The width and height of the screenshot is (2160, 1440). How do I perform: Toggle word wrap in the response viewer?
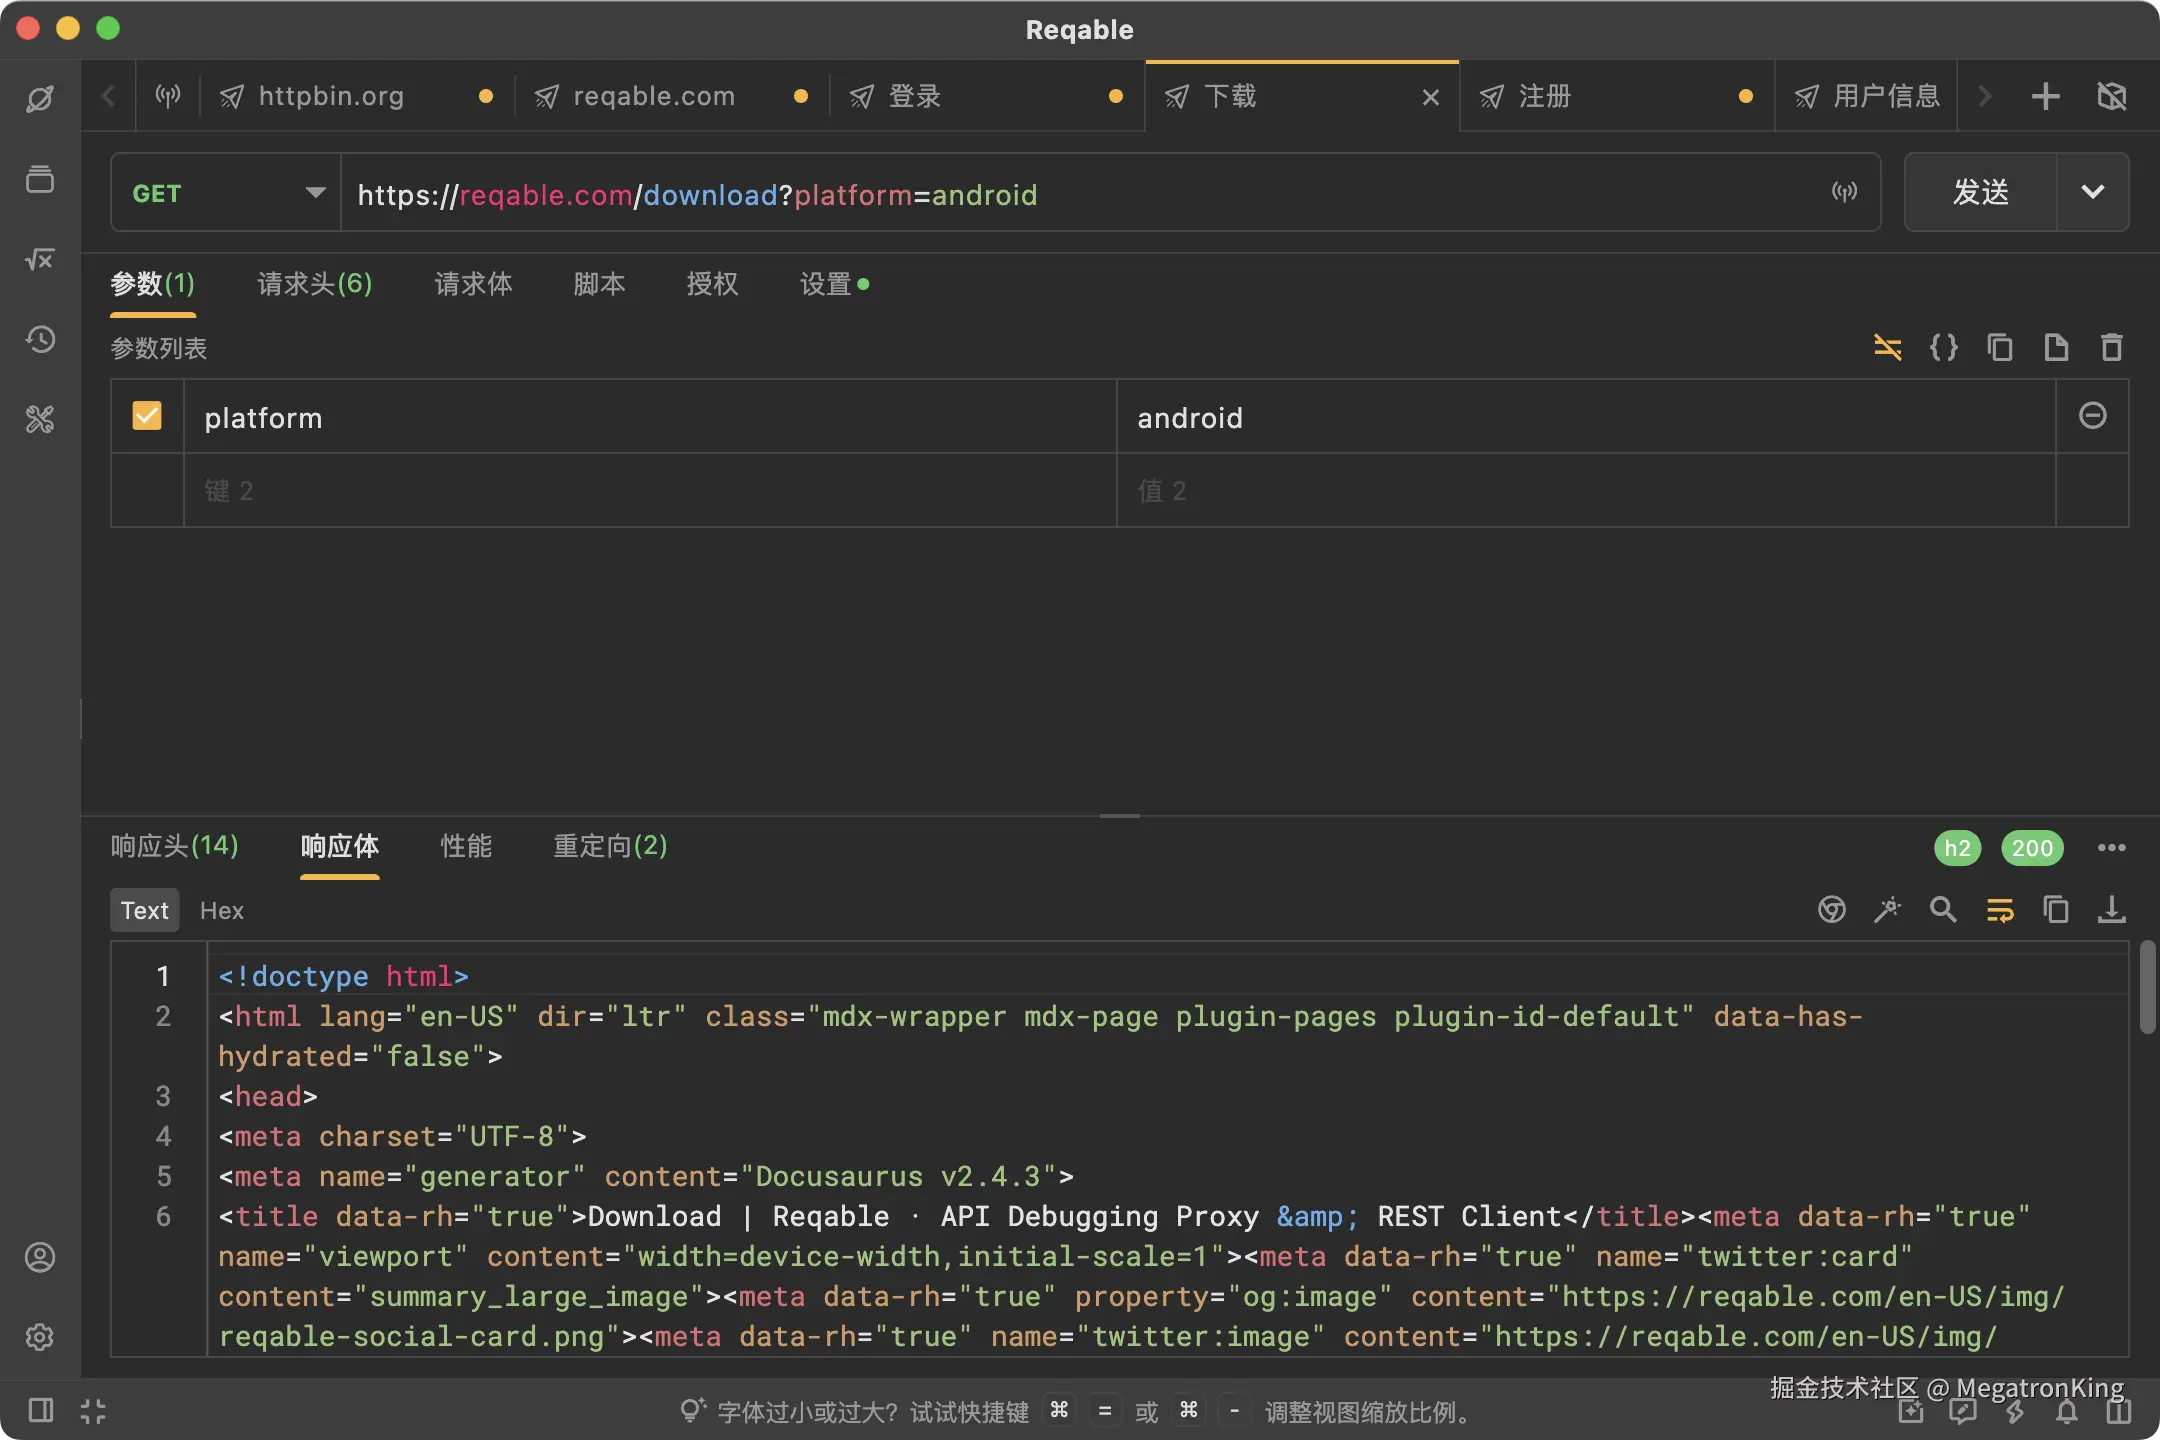[x=1999, y=910]
